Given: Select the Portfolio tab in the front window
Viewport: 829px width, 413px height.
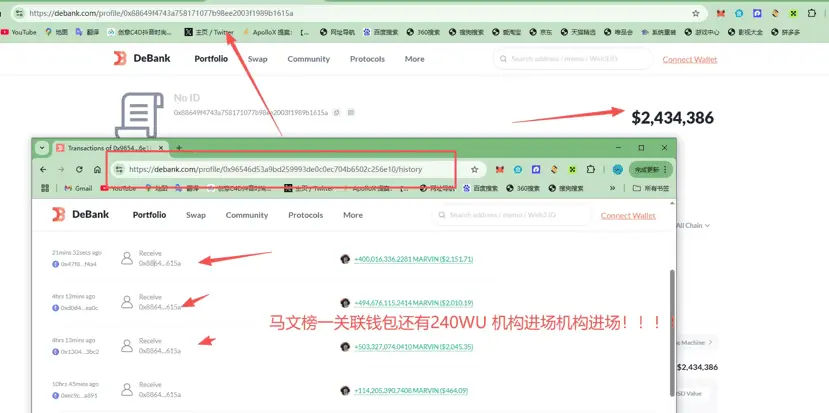Looking at the screenshot, I should click(149, 215).
